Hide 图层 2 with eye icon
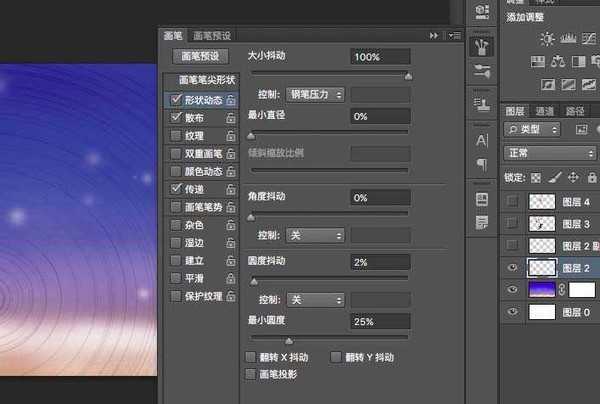The height and width of the screenshot is (404, 600). coord(513,267)
